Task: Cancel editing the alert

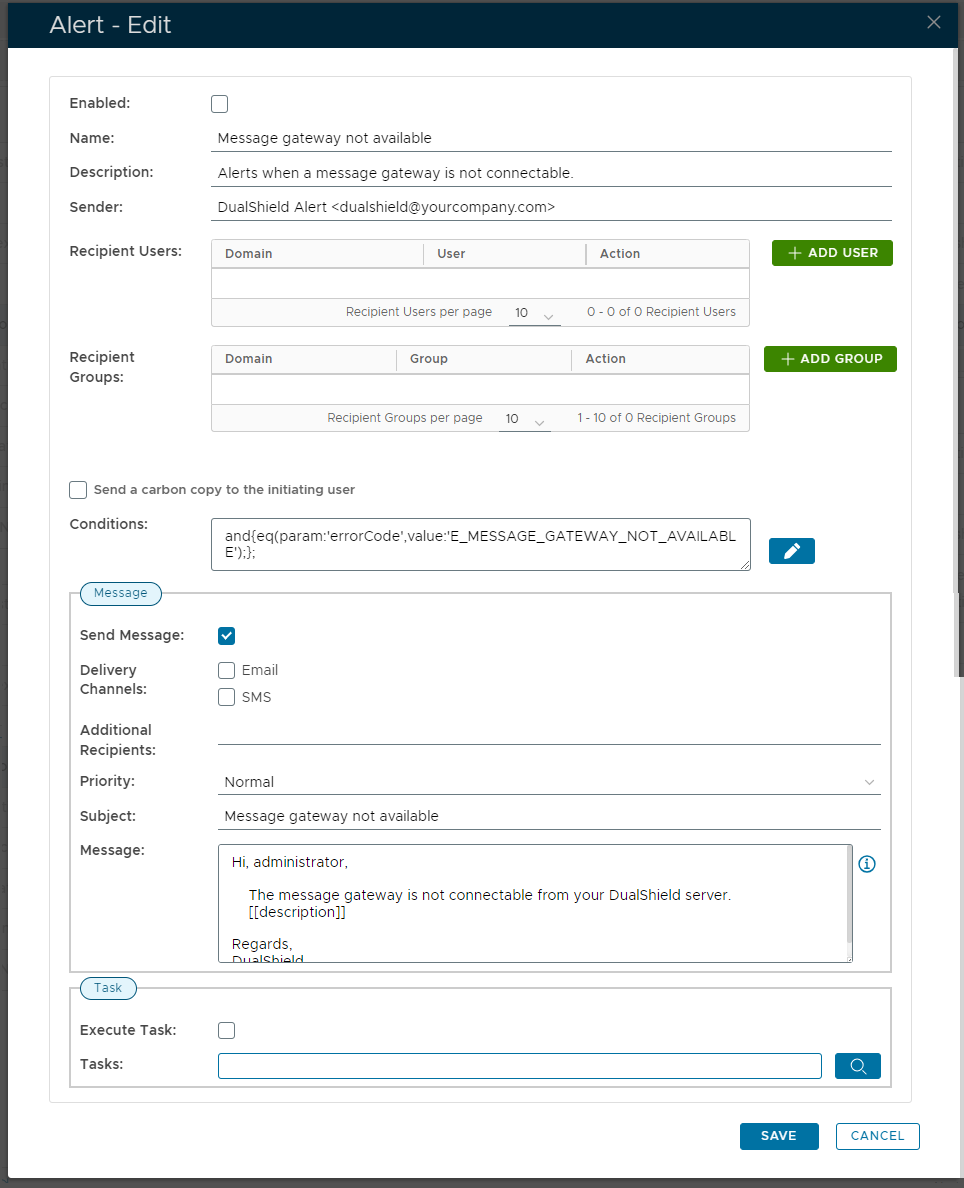Action: (x=877, y=1136)
